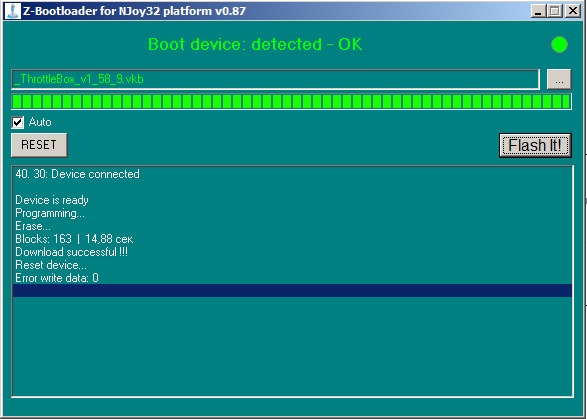587x419 pixels.
Task: Click the RESET button
Action: [39, 145]
